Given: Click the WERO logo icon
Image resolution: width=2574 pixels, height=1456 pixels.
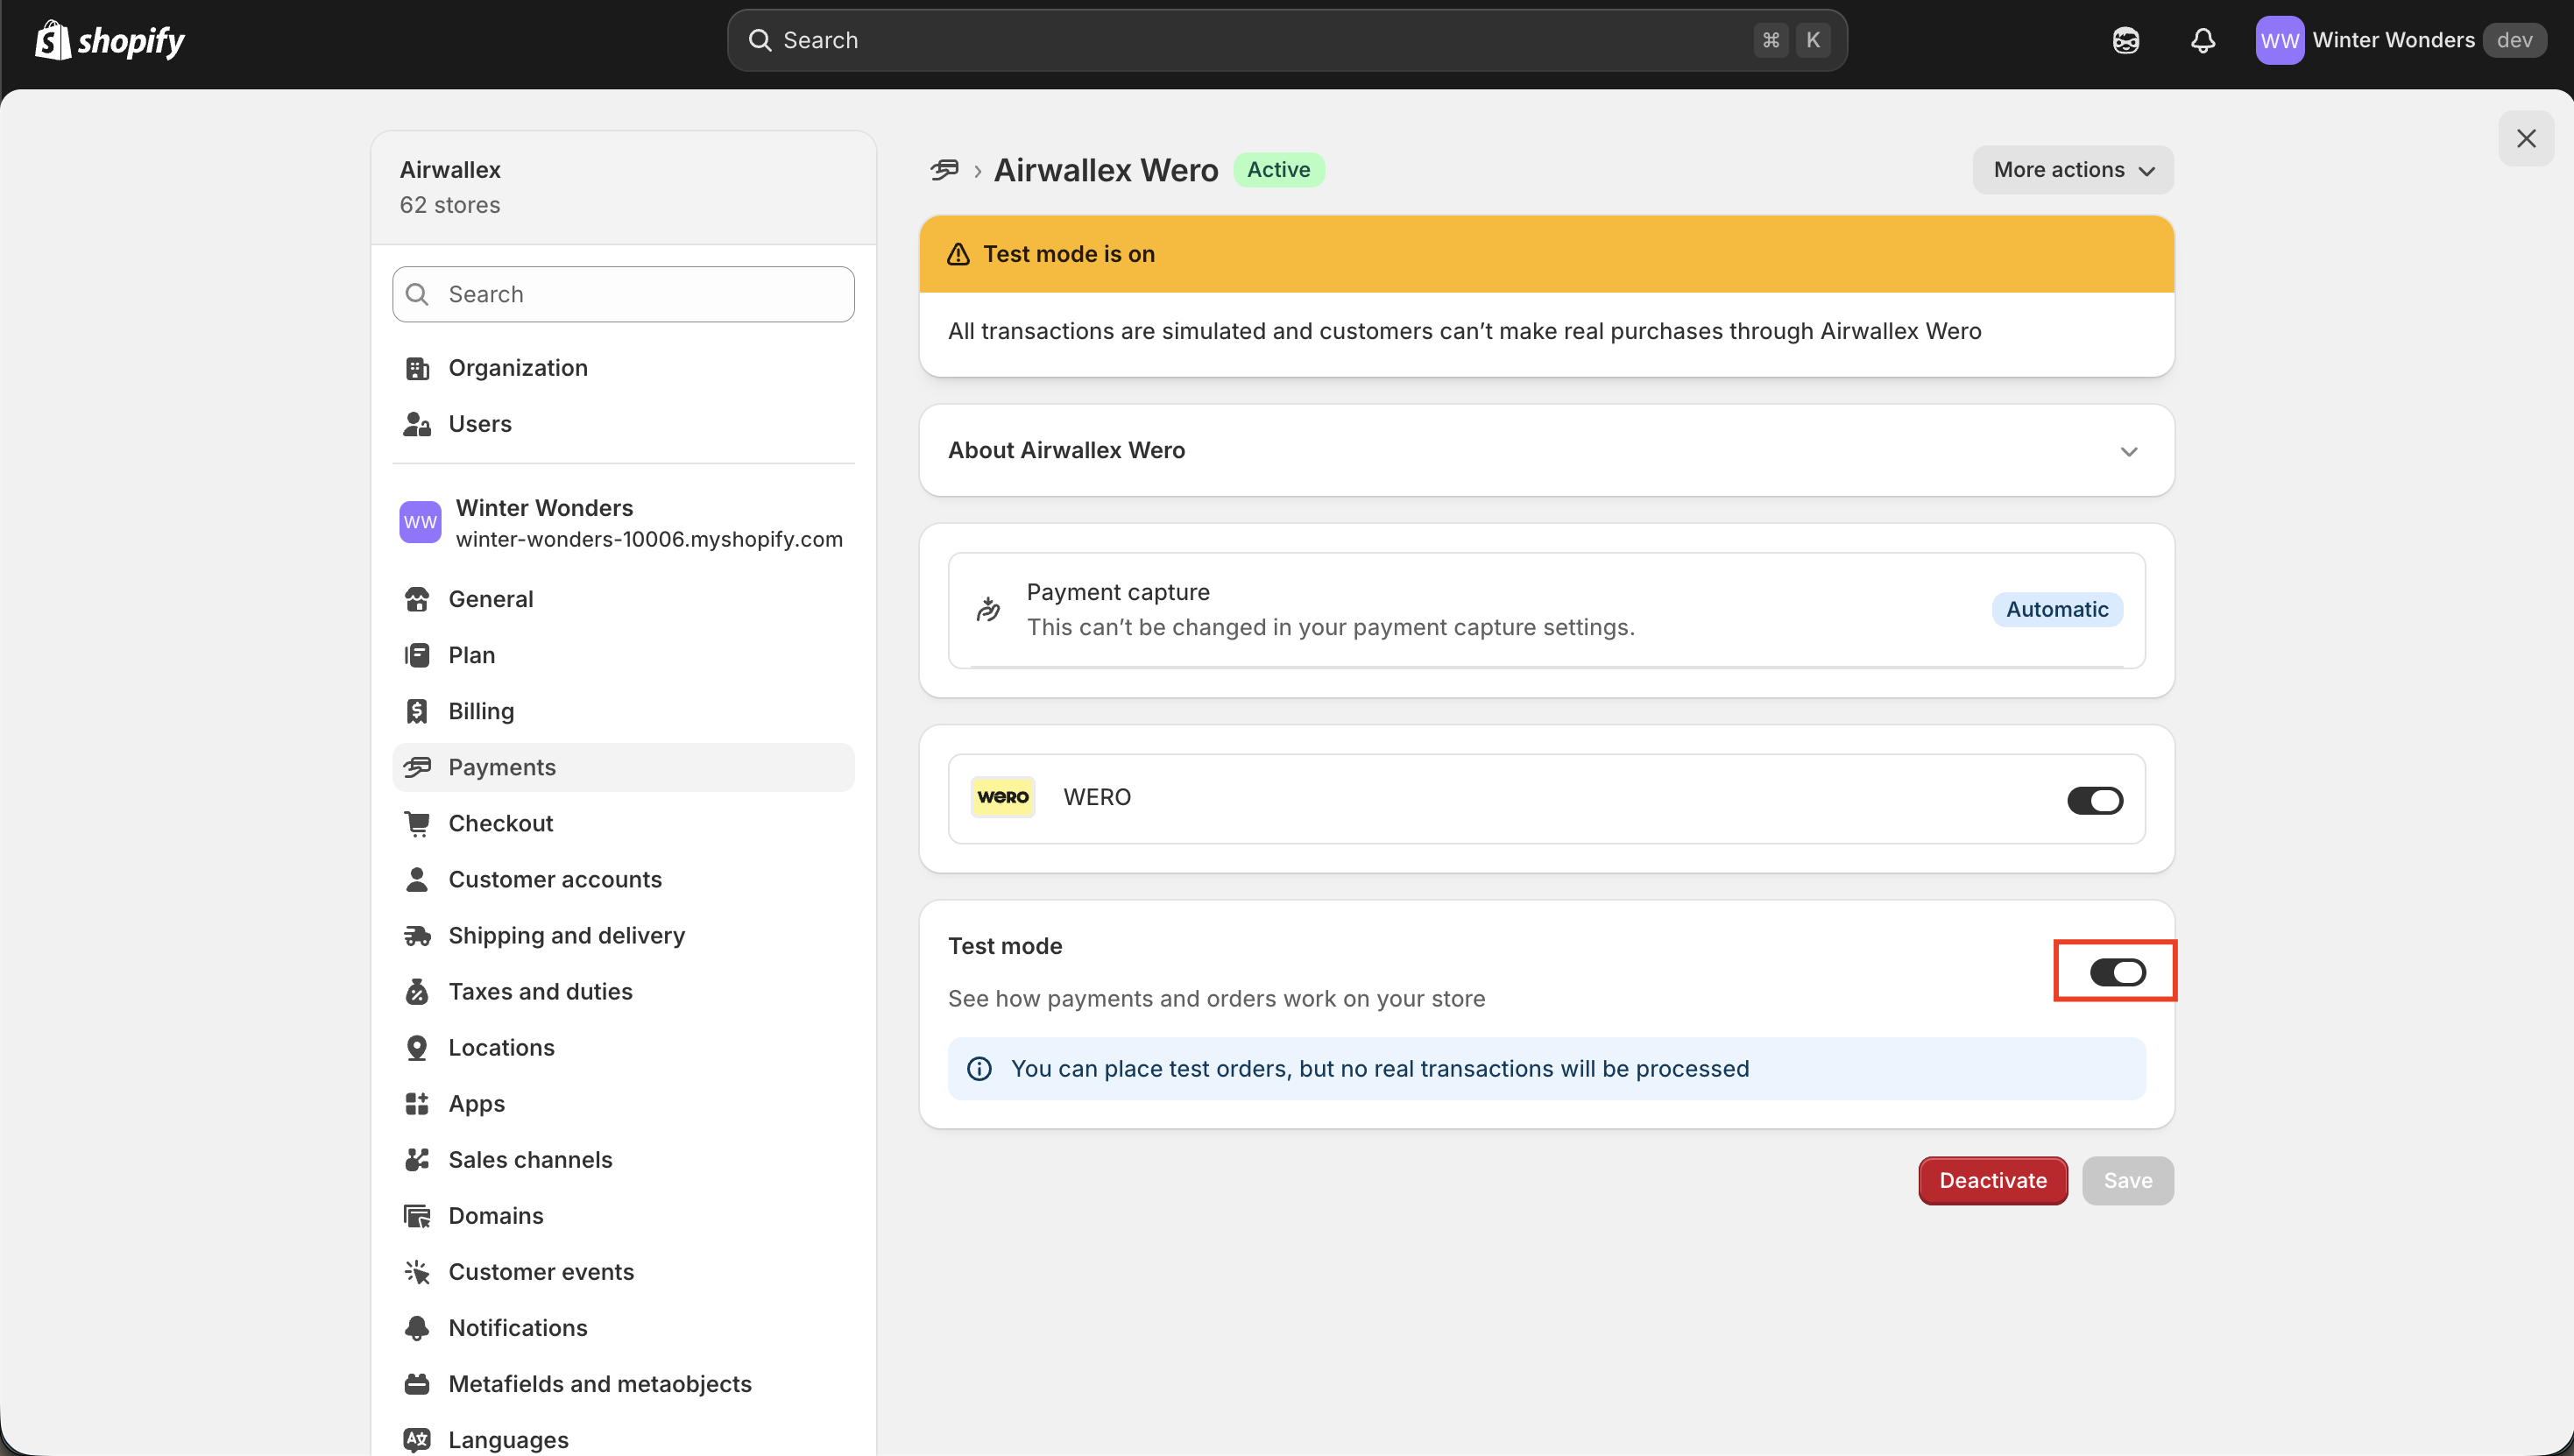Looking at the screenshot, I should coord(1003,797).
